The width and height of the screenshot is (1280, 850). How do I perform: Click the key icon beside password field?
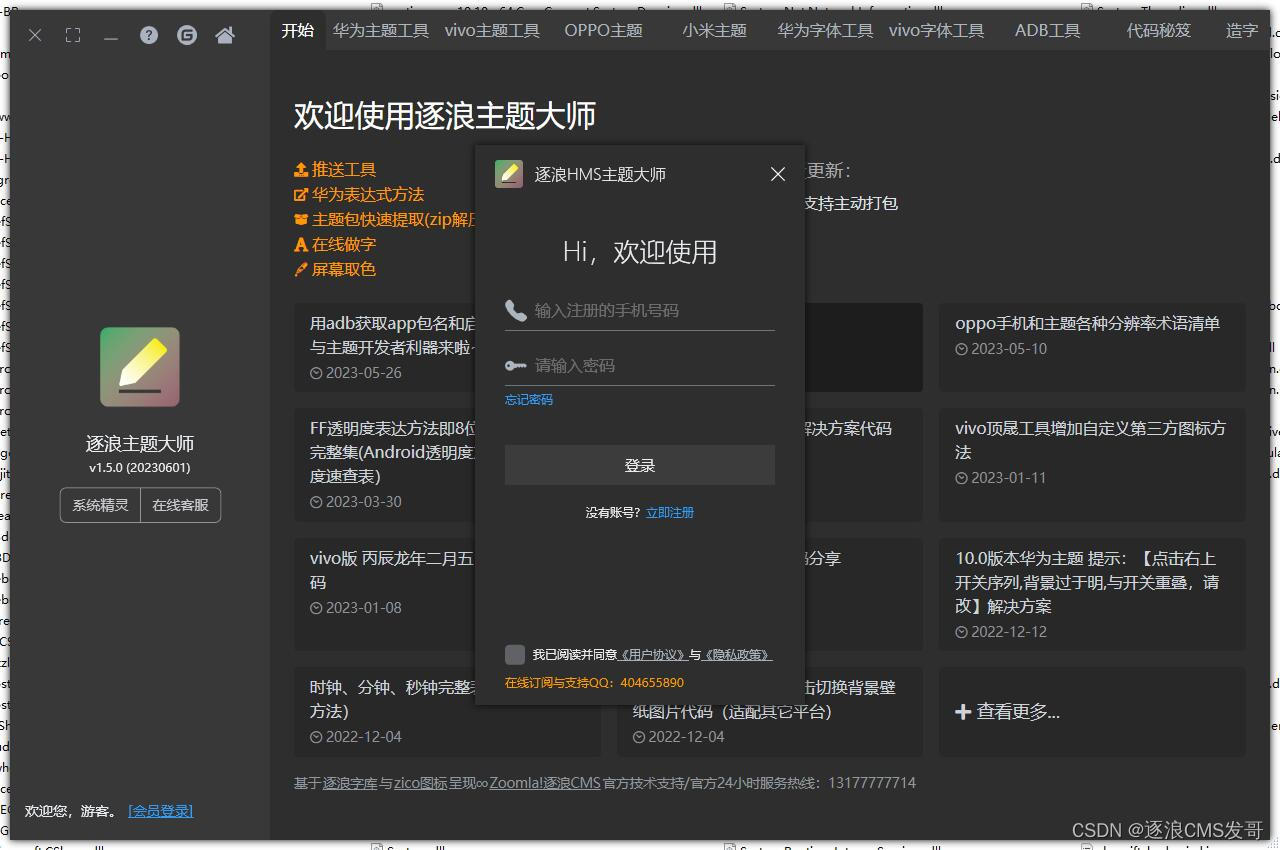click(516, 366)
